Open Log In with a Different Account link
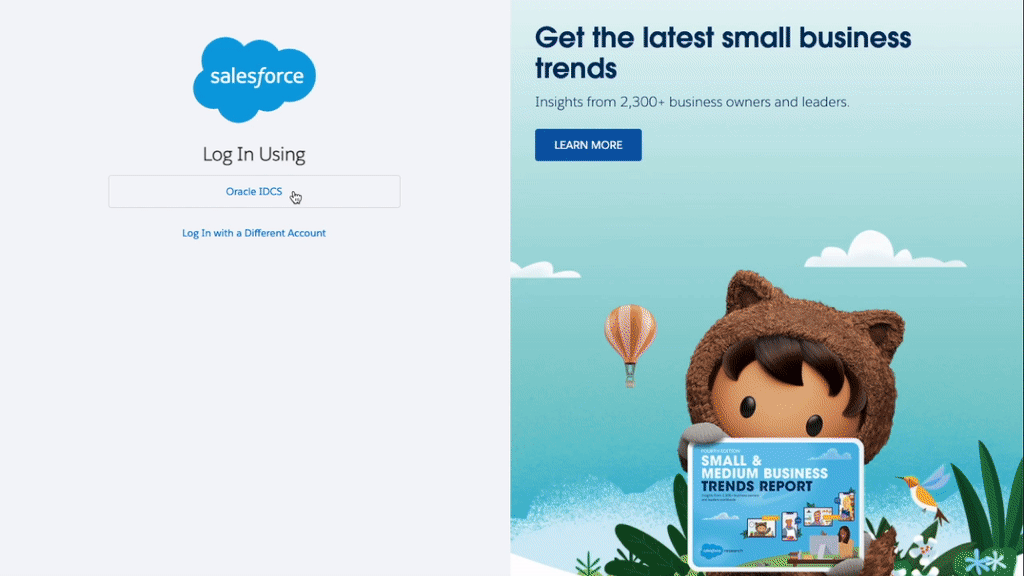 click(254, 233)
